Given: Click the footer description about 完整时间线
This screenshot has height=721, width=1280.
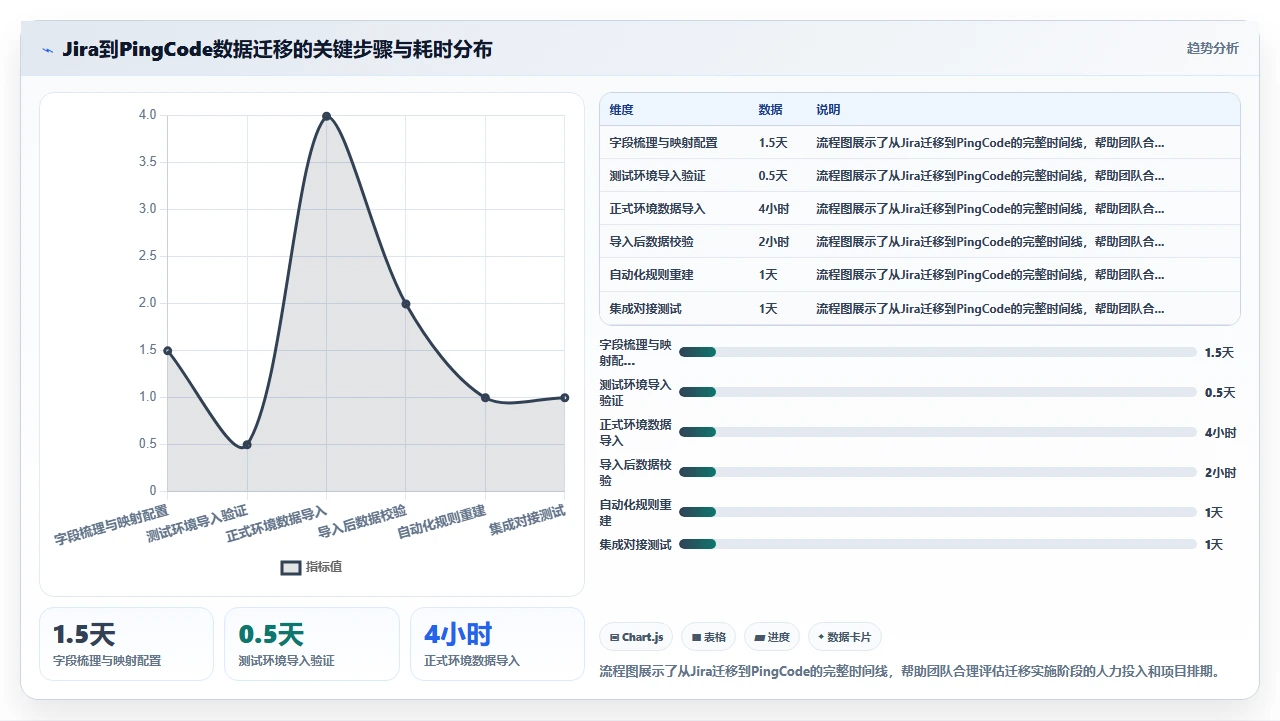Looking at the screenshot, I should [909, 671].
